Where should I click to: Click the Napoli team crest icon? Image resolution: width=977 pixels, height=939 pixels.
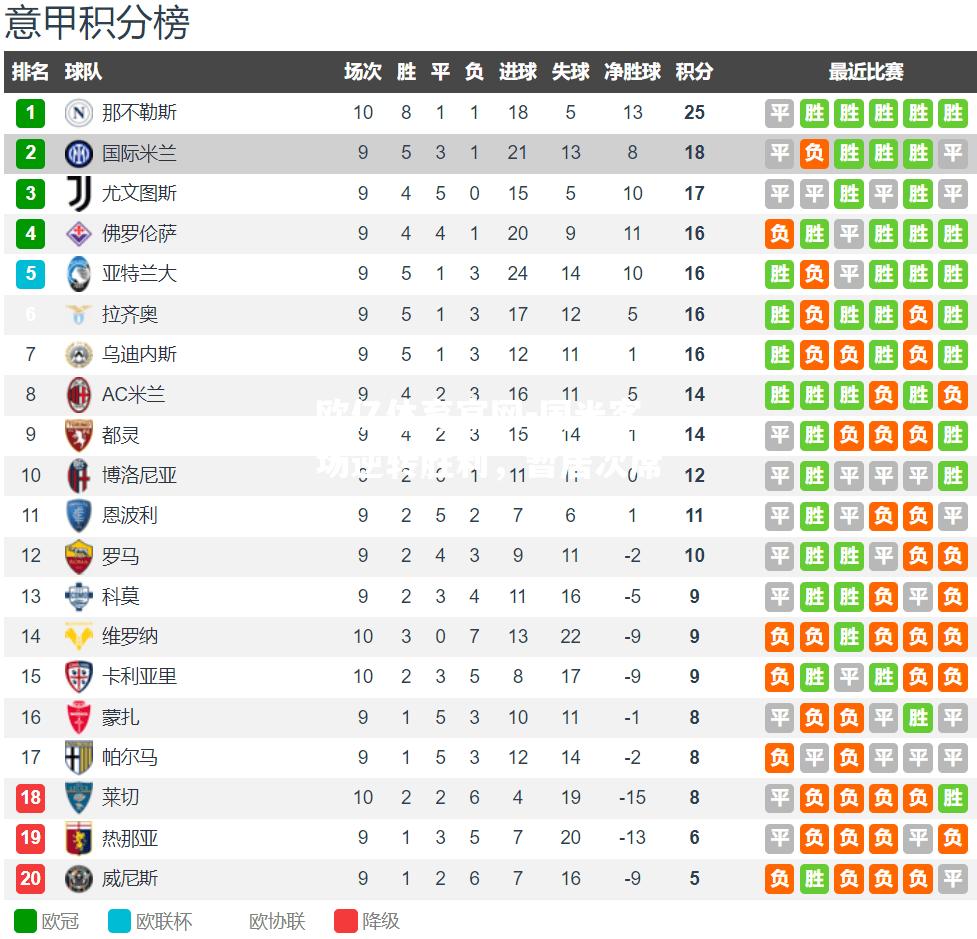point(79,113)
